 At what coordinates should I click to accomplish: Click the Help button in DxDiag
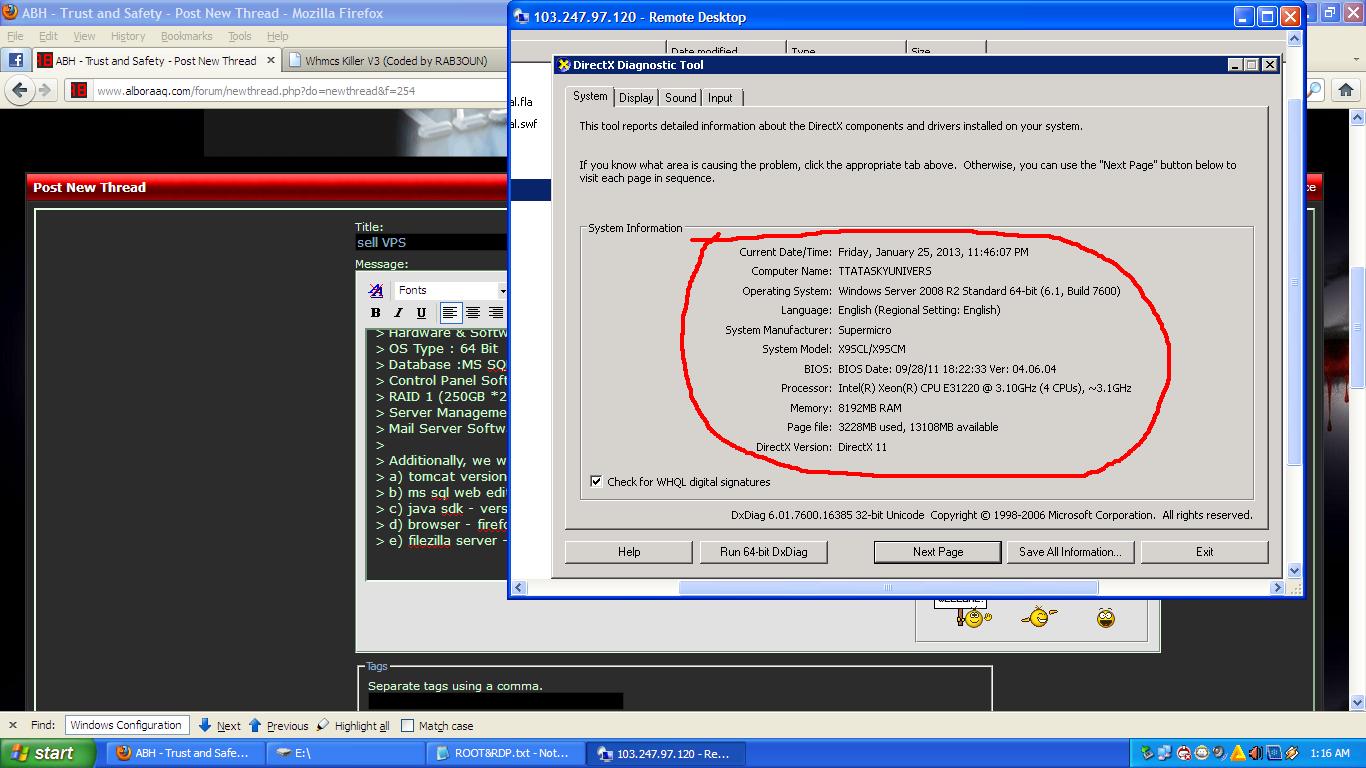629,552
